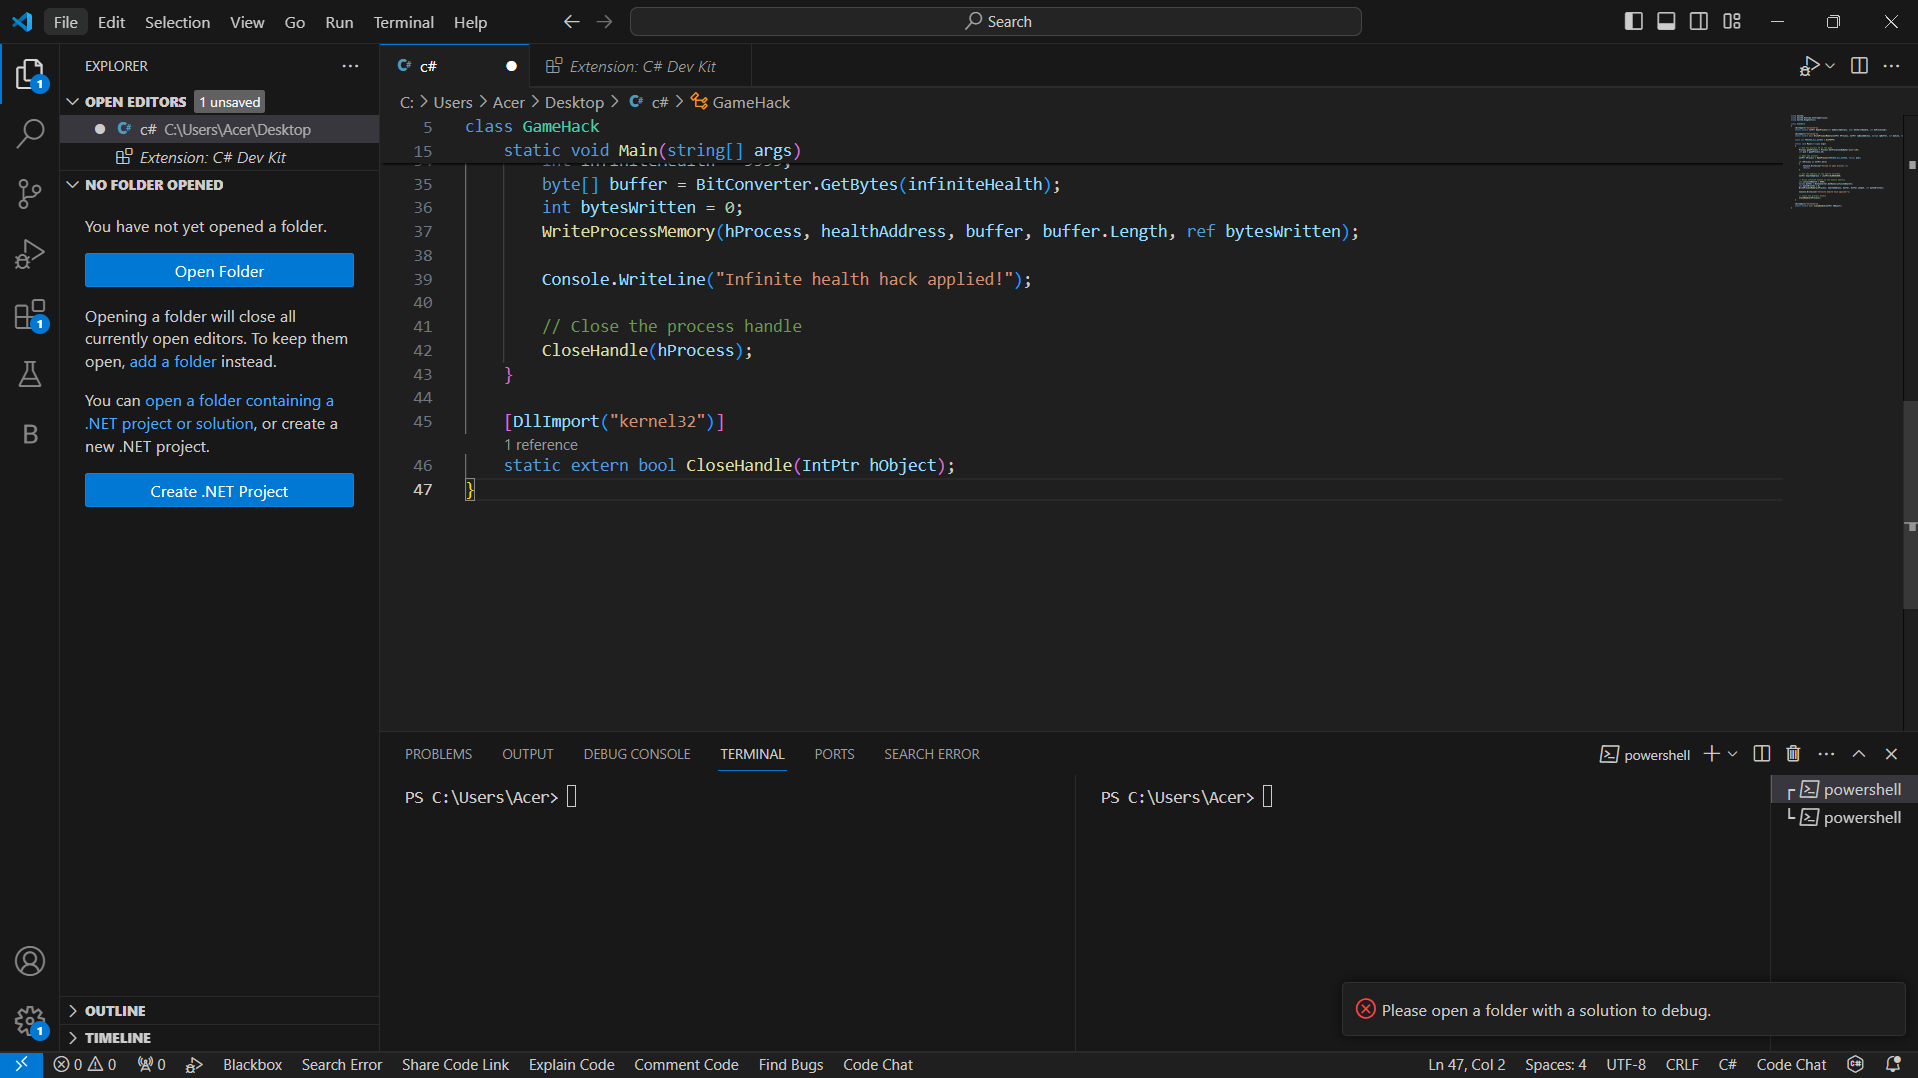Open the Search view in activity bar
Screen dimensions: 1918x1078
[30, 133]
